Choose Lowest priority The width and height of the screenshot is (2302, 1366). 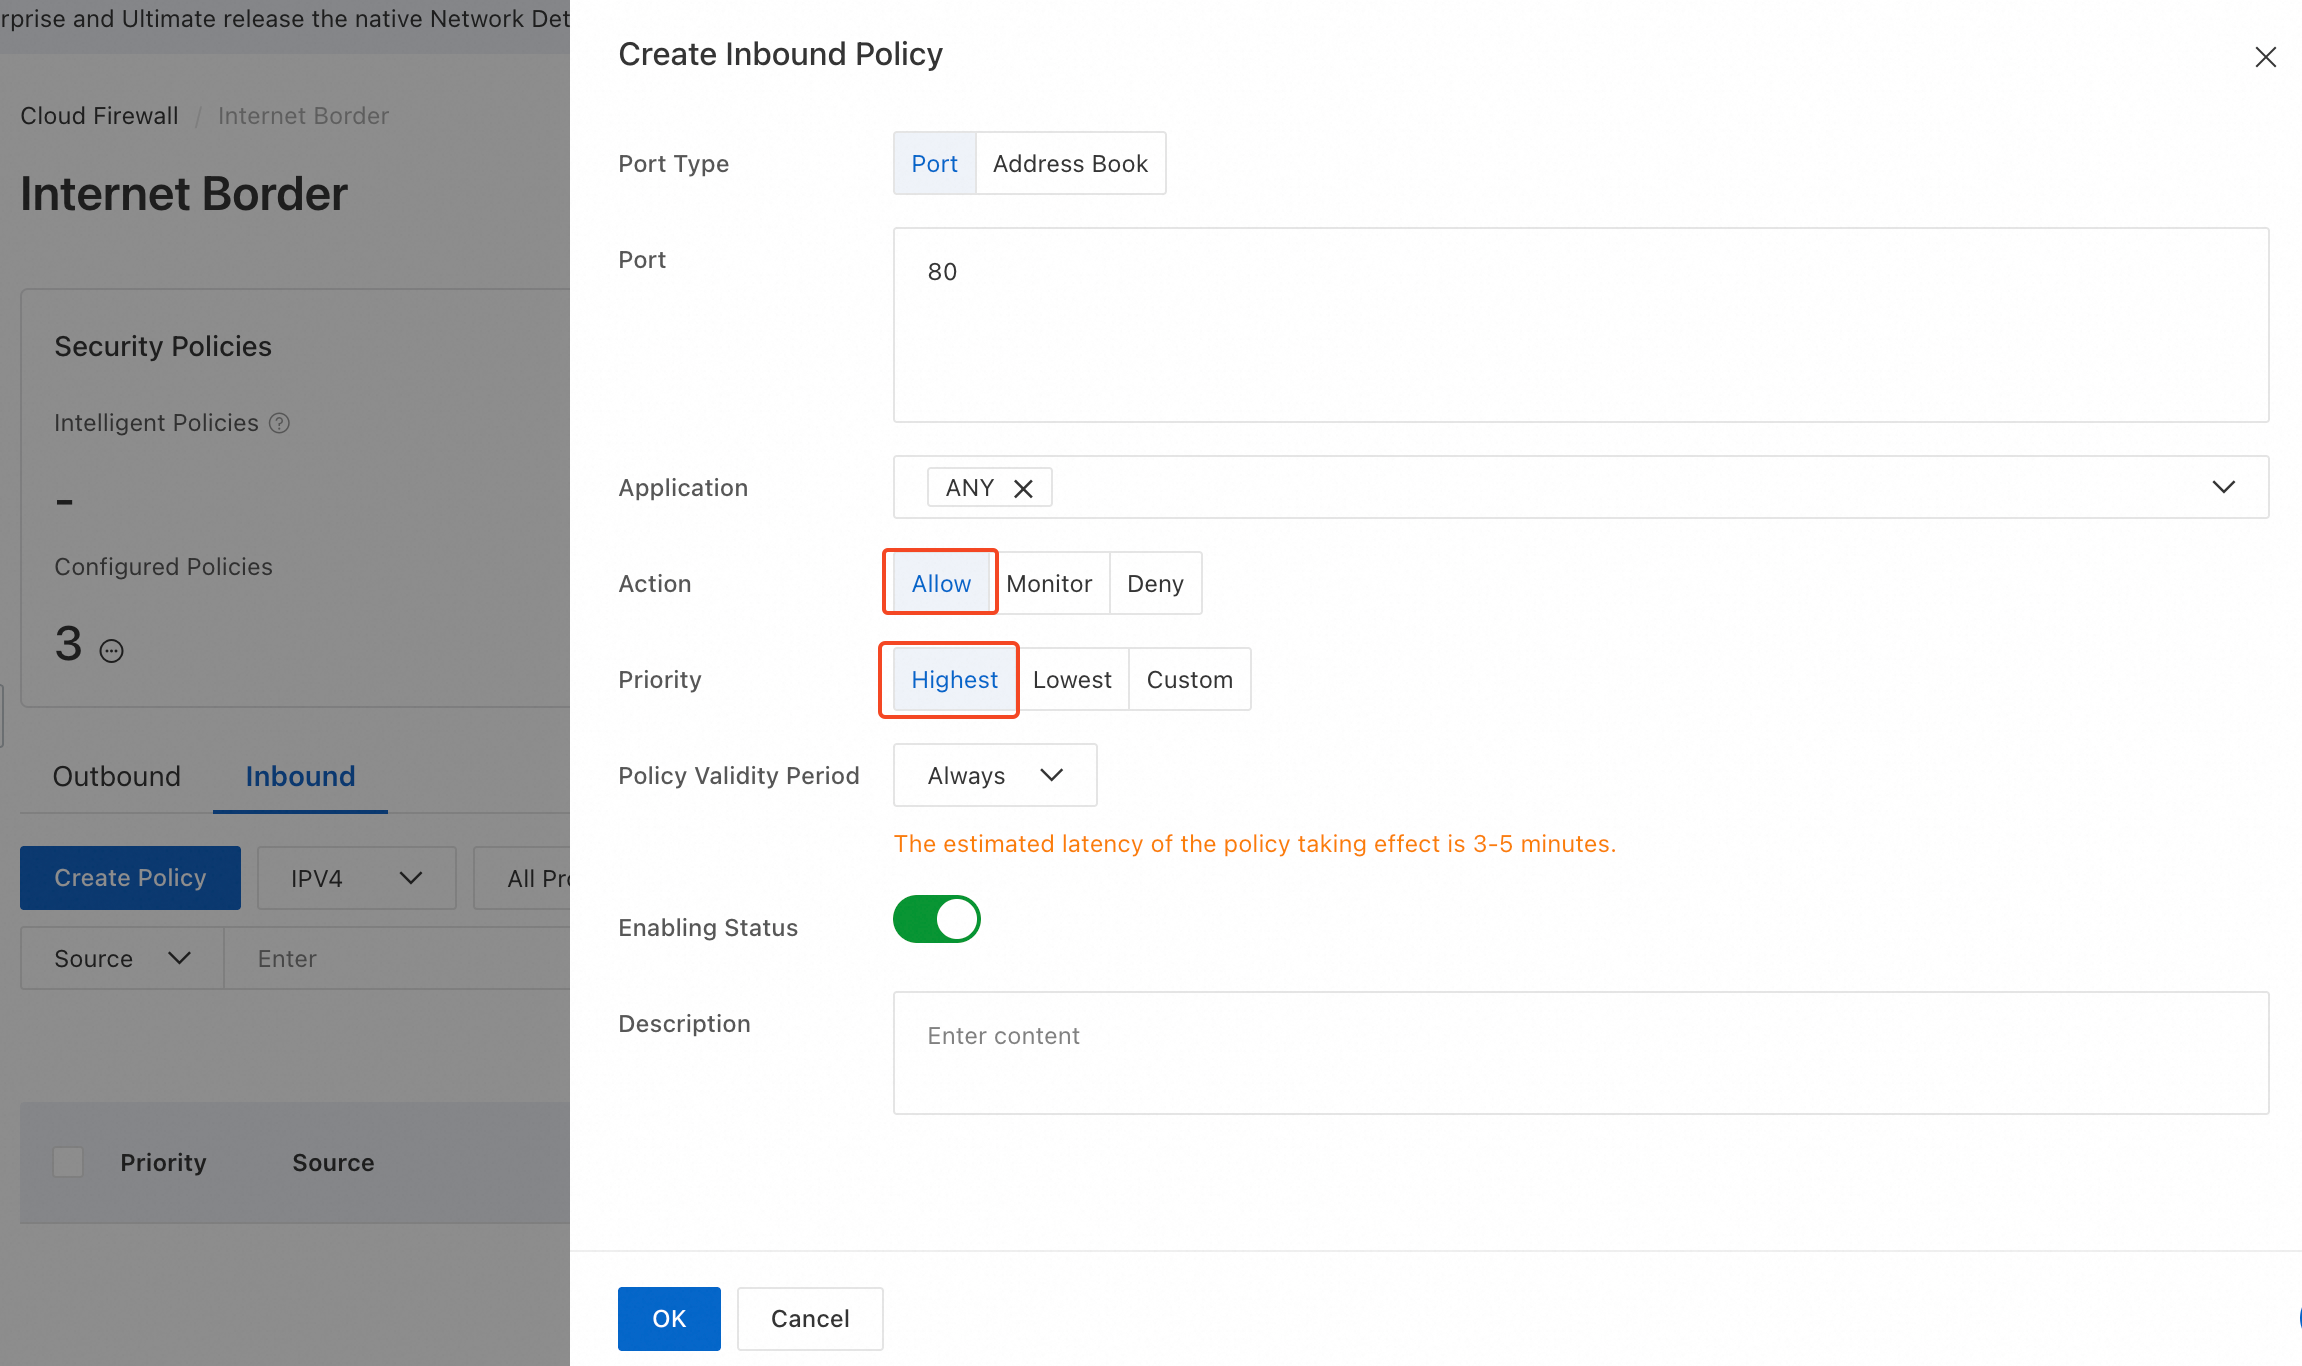tap(1072, 679)
